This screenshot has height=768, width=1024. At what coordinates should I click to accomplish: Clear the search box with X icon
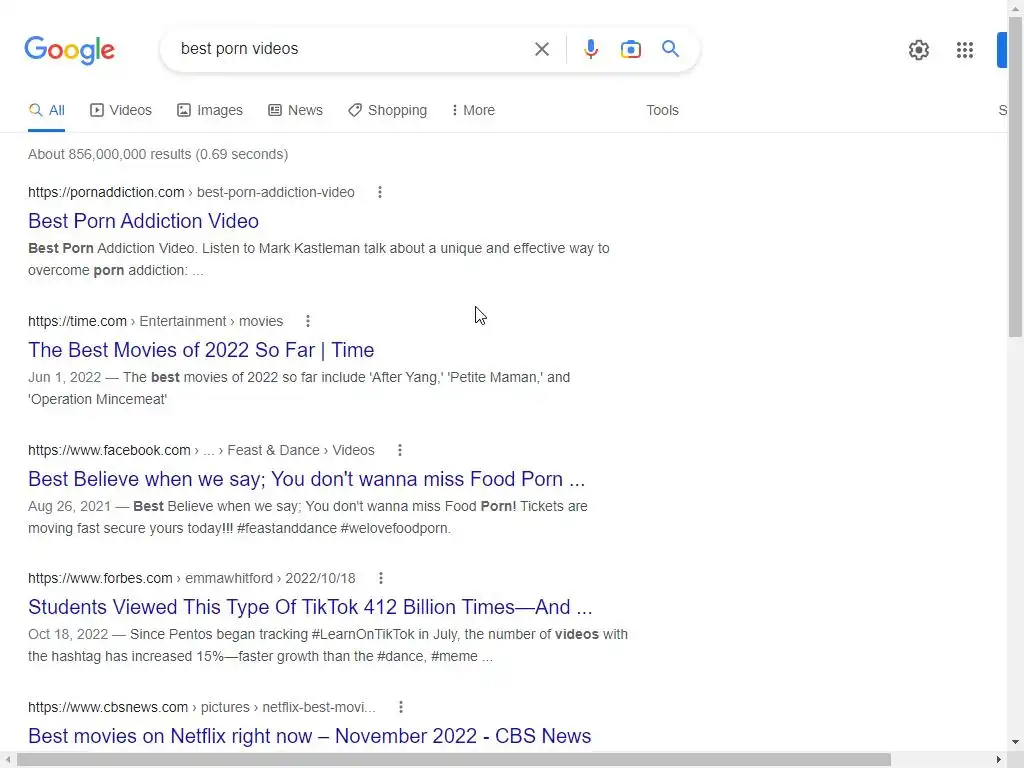click(541, 49)
